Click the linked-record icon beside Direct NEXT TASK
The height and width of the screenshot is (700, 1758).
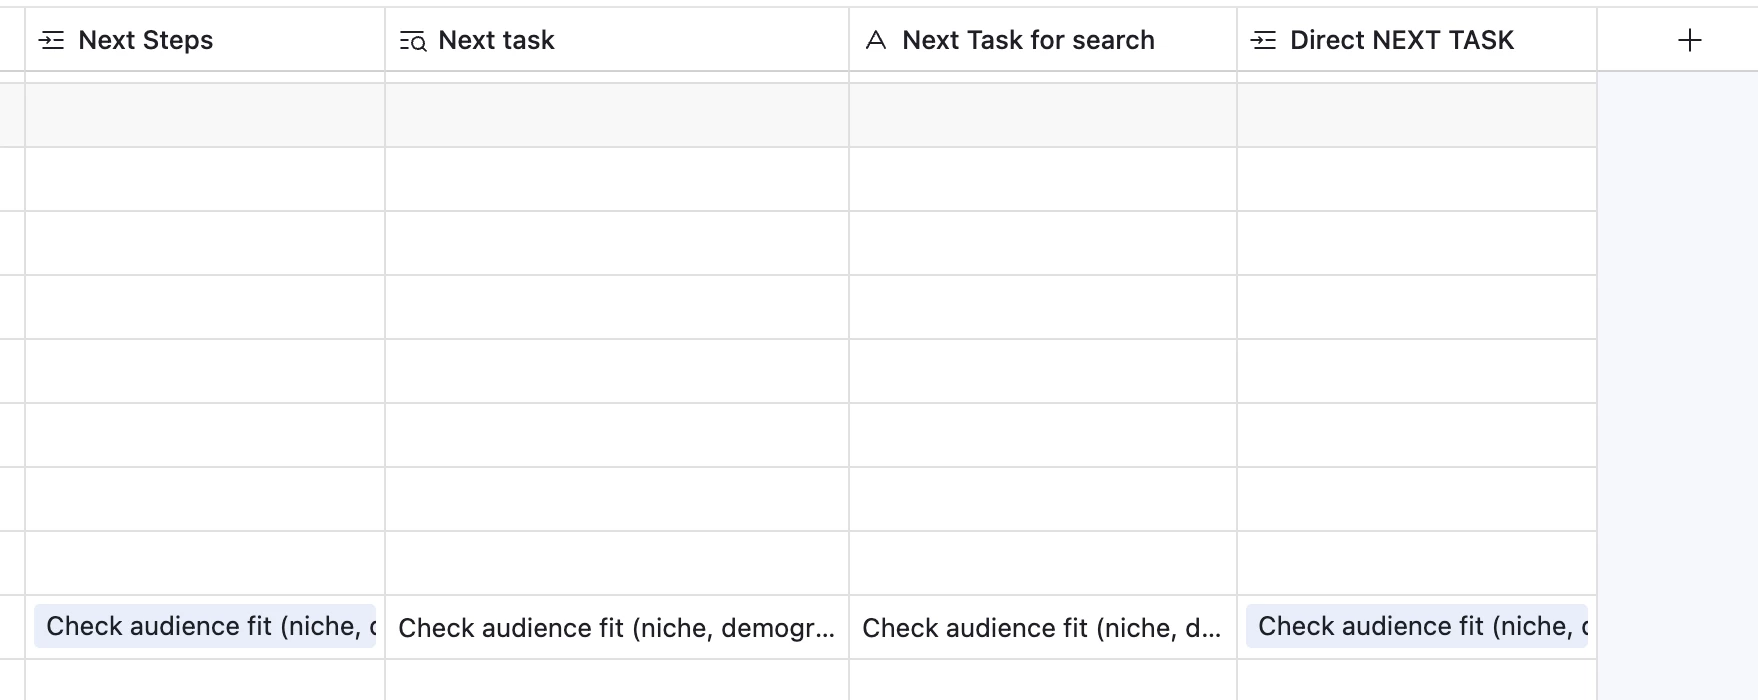1263,40
